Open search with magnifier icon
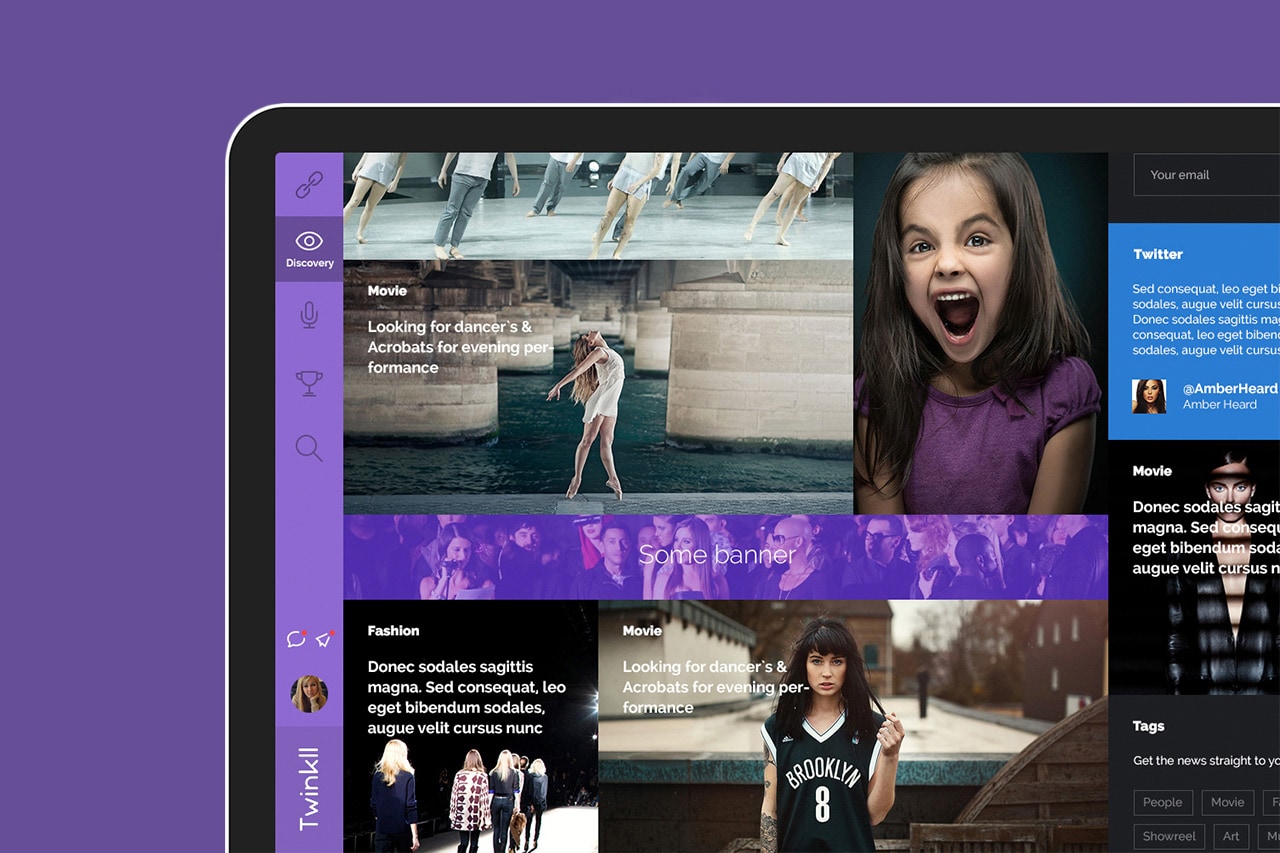The image size is (1280, 853). click(x=309, y=448)
